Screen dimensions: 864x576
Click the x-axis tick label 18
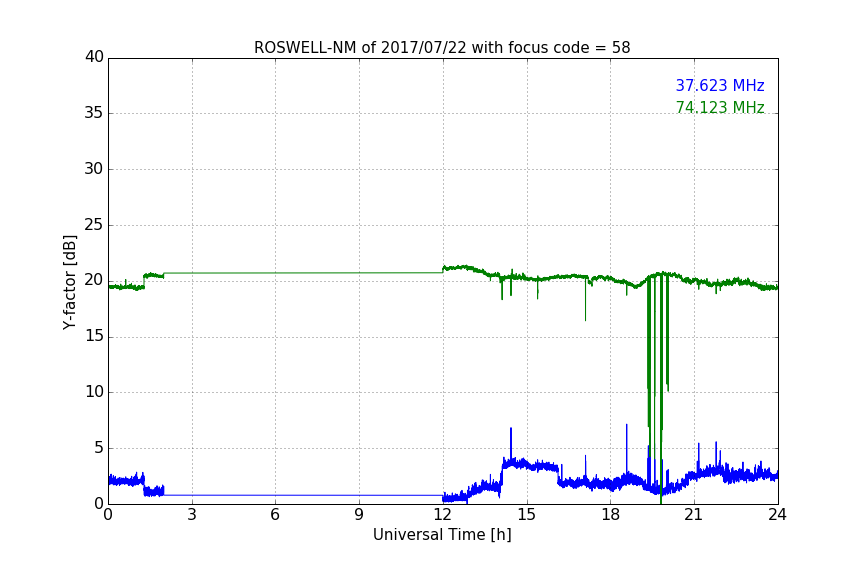[611, 515]
